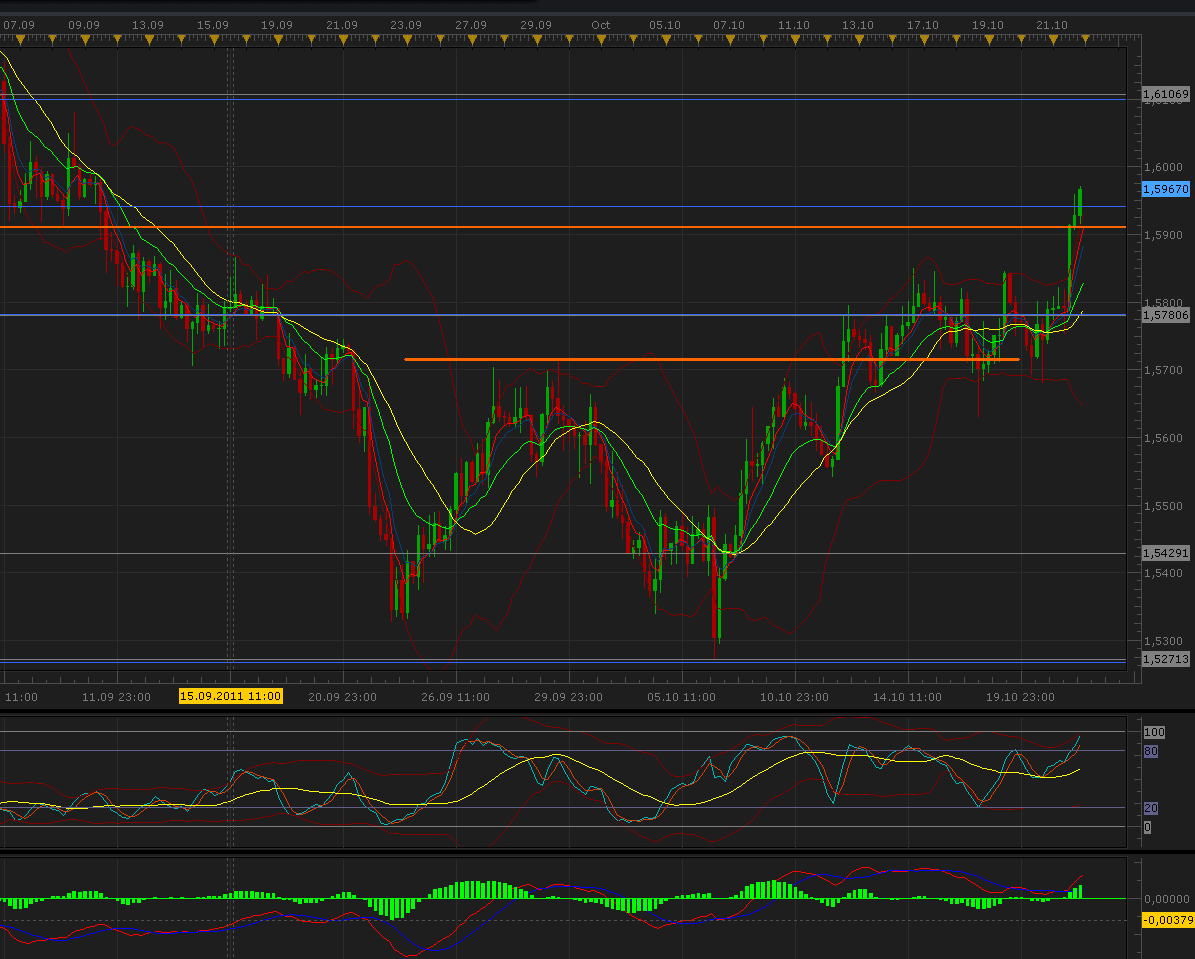This screenshot has width=1195, height=959.
Task: Click the triangle marker below 07.10 date
Action: click(x=730, y=39)
